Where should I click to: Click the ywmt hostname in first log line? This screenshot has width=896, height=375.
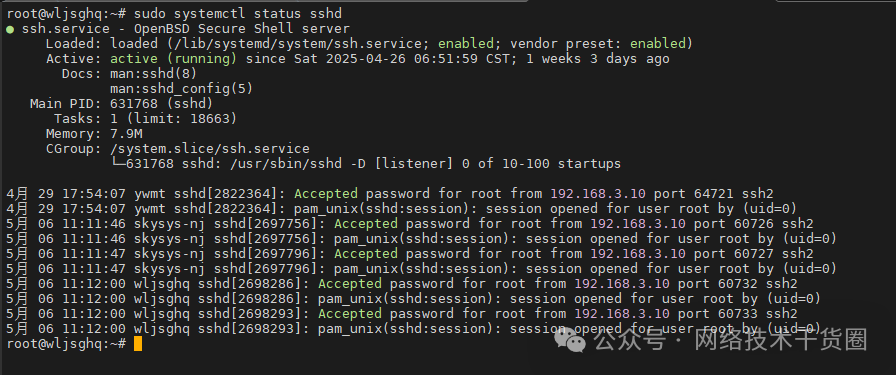click(x=150, y=194)
